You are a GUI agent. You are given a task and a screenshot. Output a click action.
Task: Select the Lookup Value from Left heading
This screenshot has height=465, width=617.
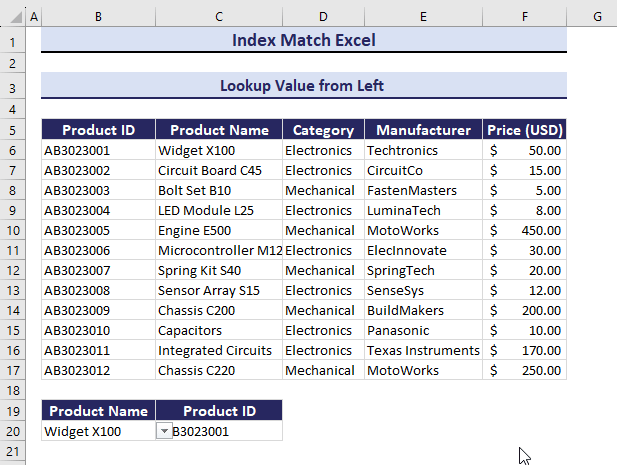tap(304, 86)
